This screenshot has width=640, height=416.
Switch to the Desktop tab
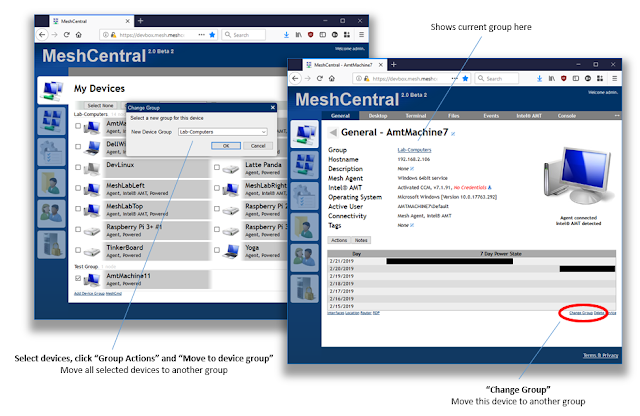click(378, 116)
